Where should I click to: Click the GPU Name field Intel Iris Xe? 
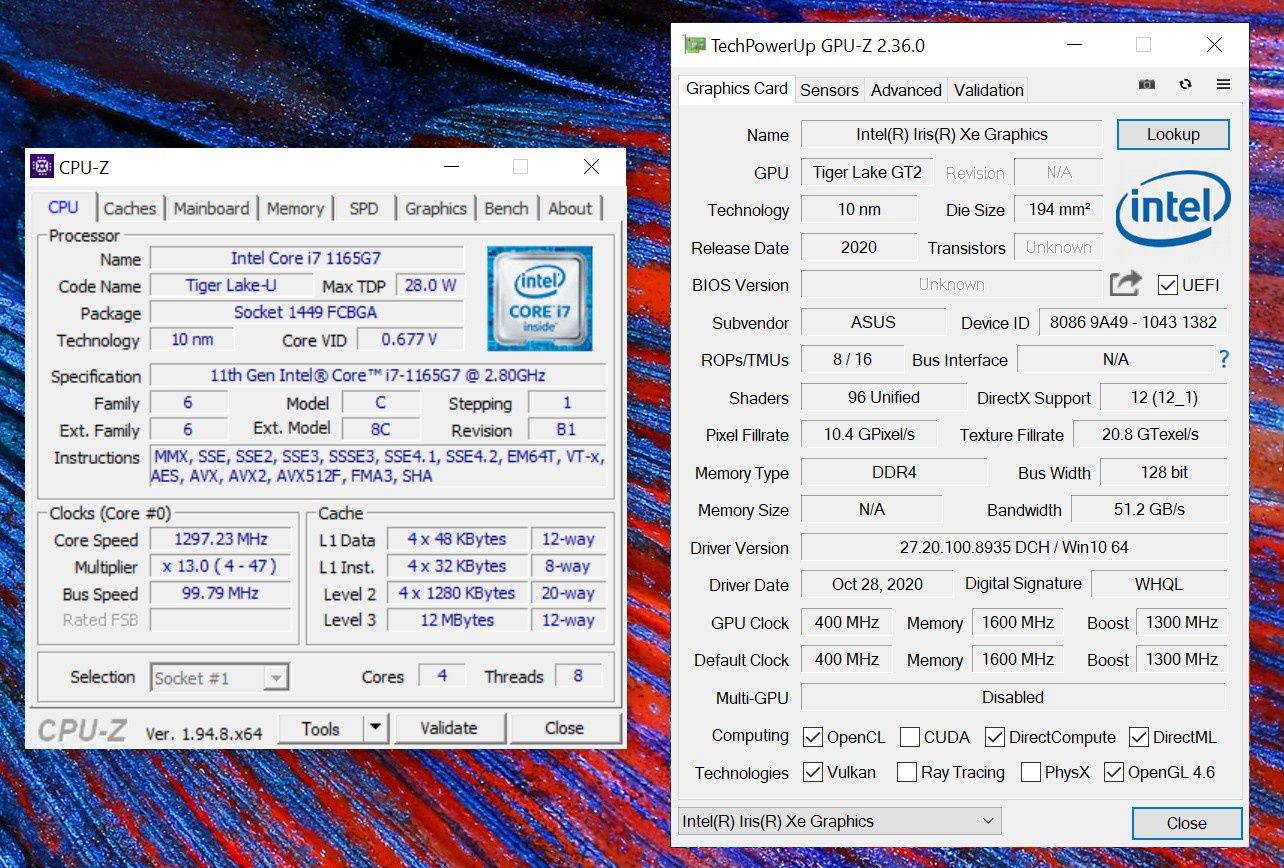(x=951, y=134)
